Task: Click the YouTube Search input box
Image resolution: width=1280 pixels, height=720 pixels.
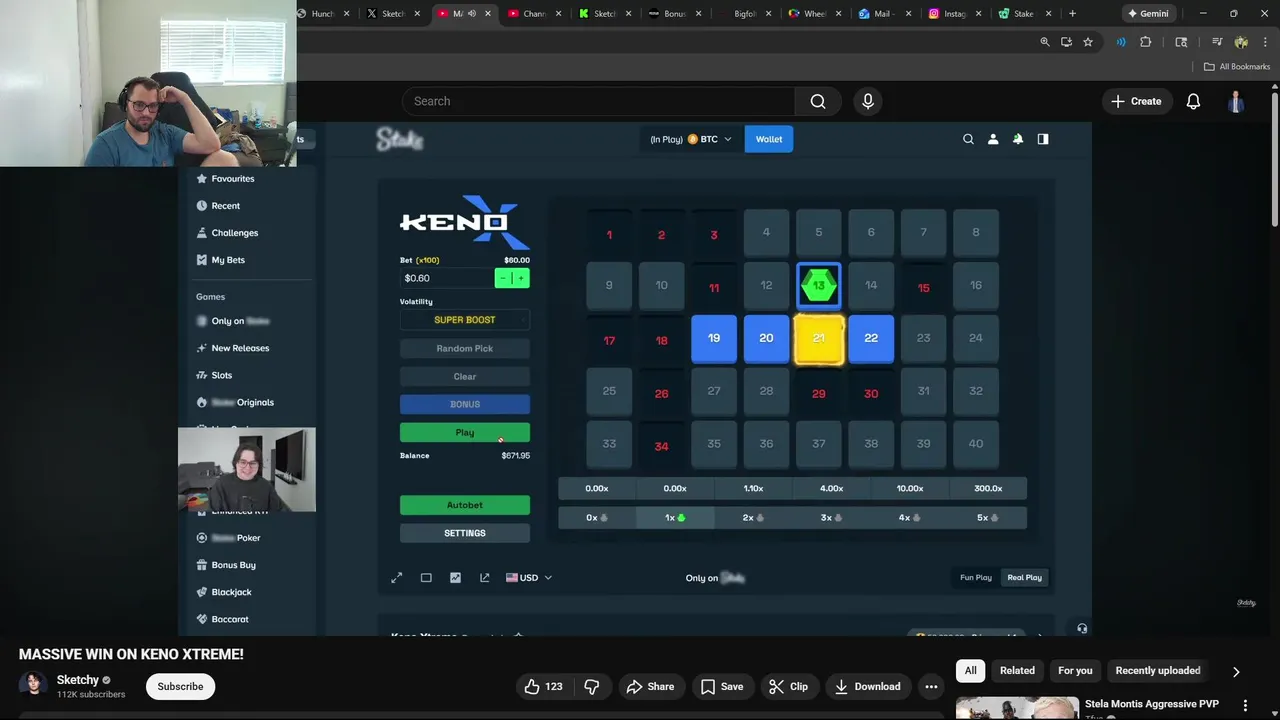Action: point(598,101)
